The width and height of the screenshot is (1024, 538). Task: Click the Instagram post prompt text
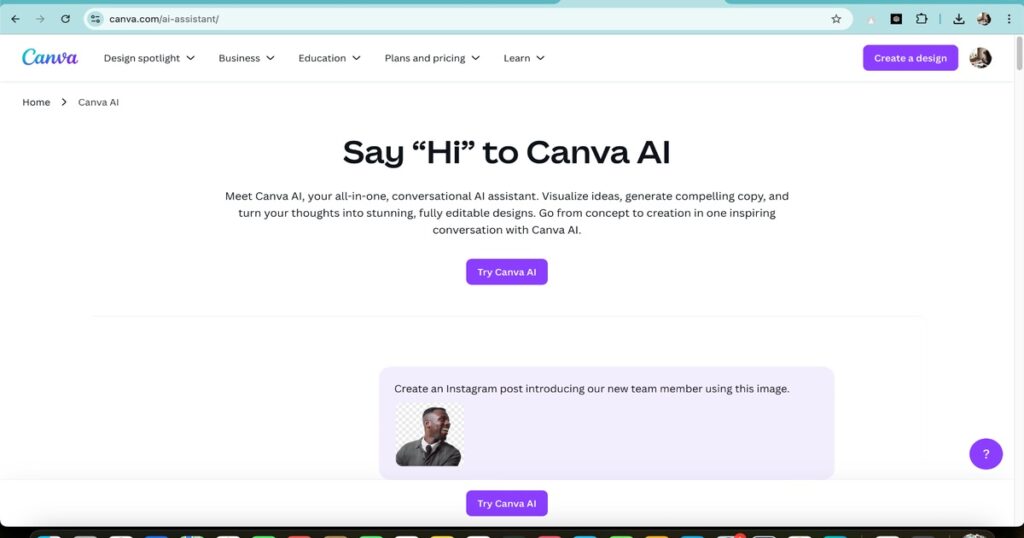point(592,388)
